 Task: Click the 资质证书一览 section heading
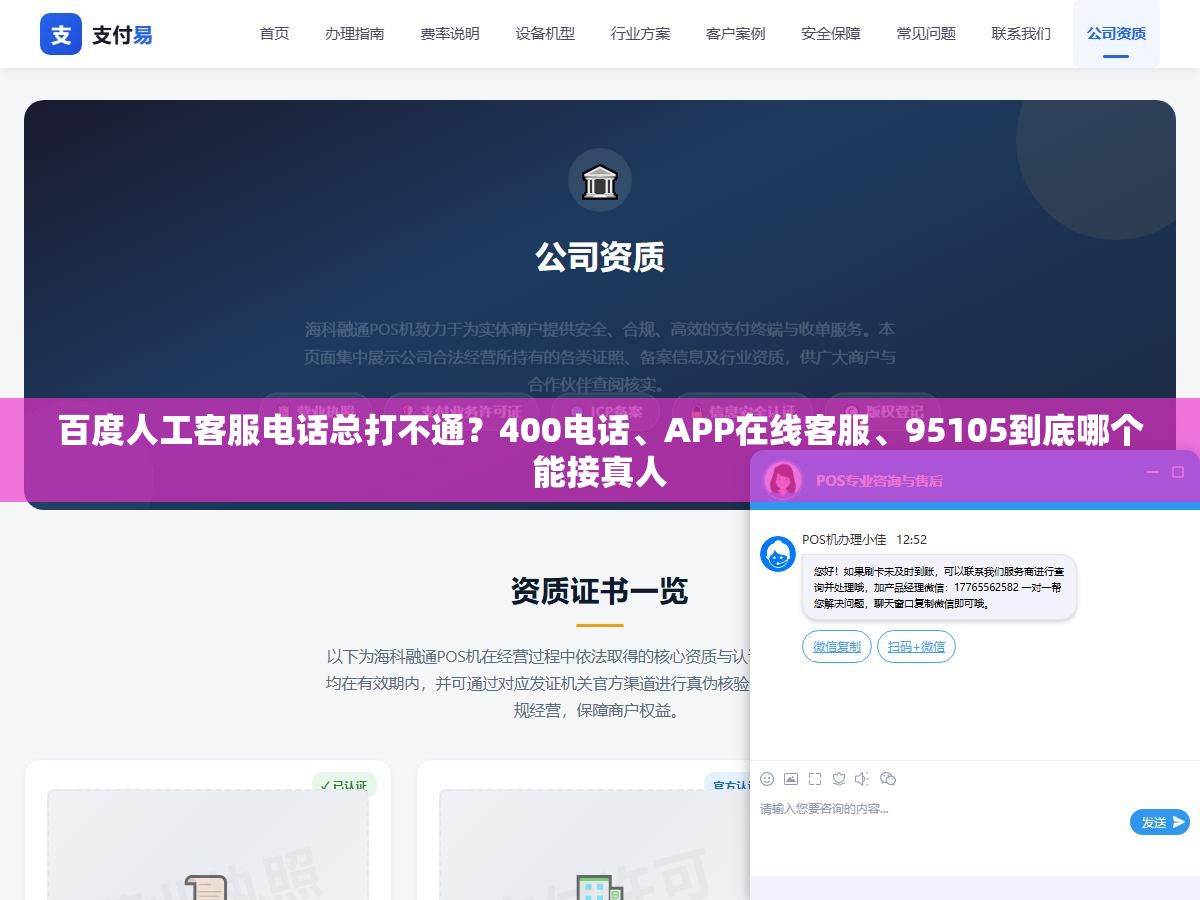point(600,591)
